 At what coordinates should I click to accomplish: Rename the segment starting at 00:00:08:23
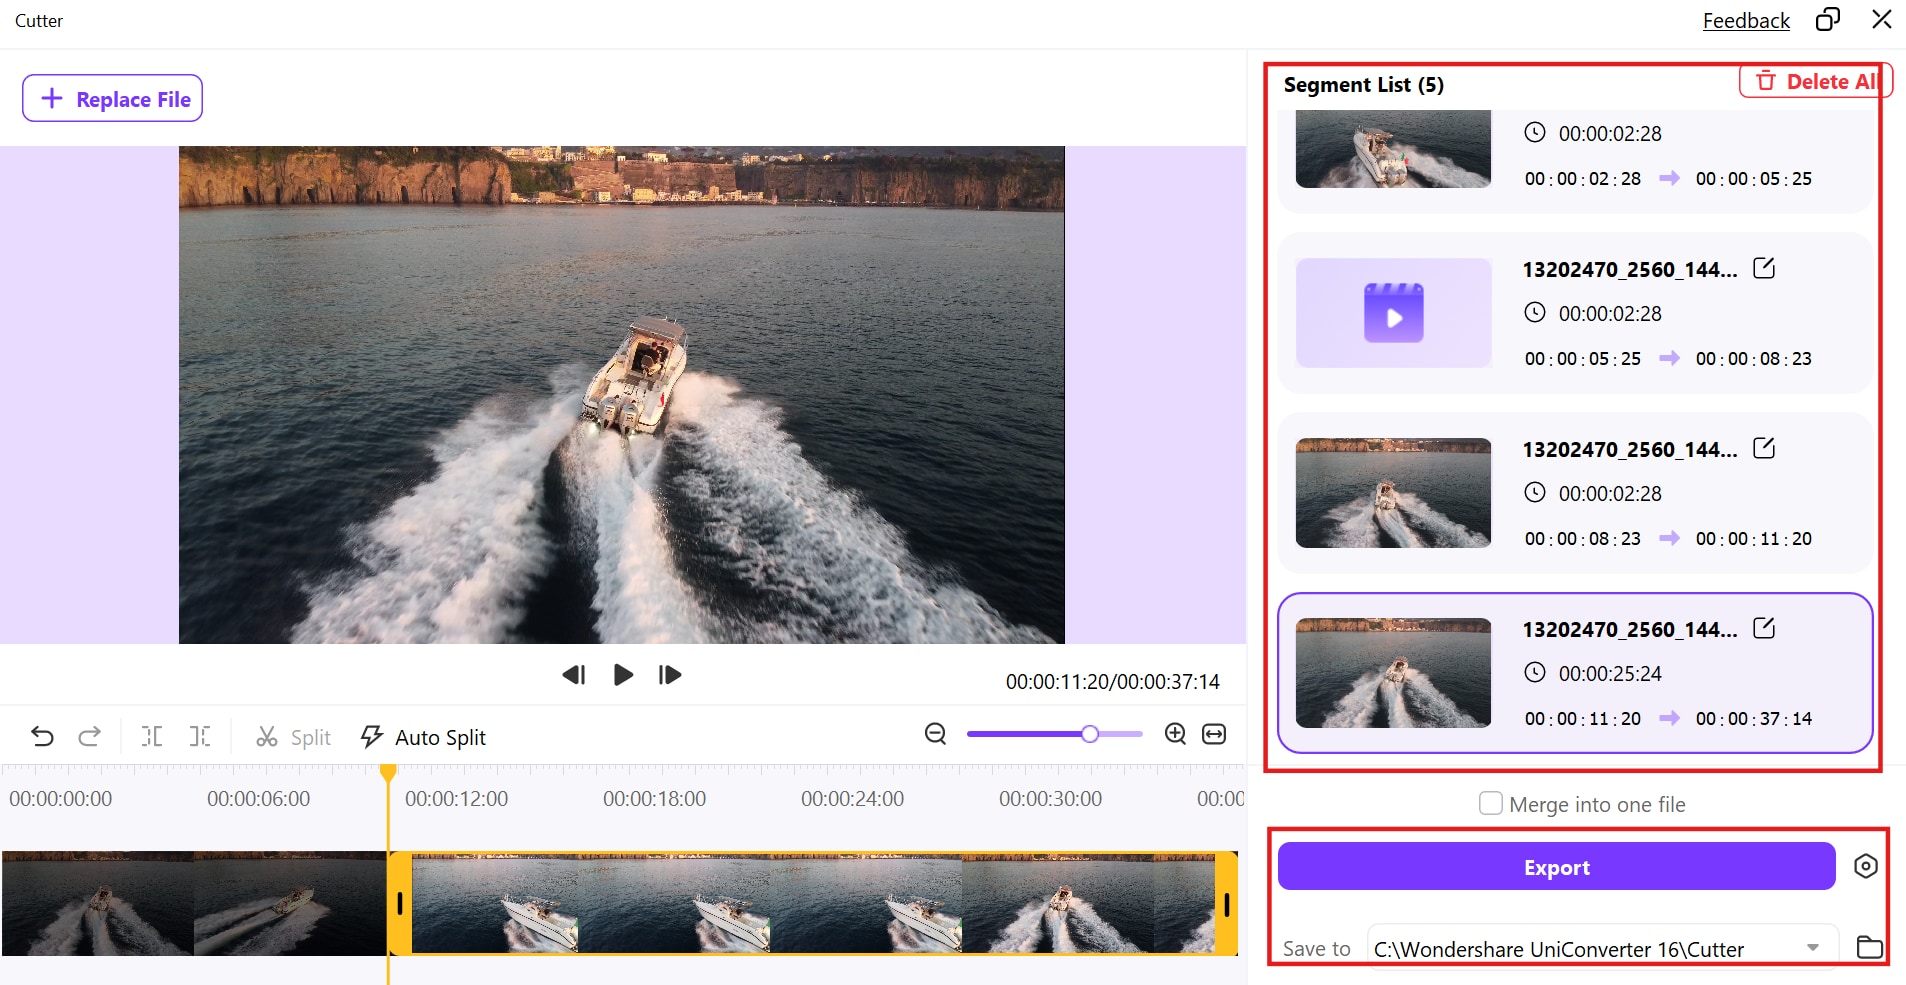(x=1764, y=448)
